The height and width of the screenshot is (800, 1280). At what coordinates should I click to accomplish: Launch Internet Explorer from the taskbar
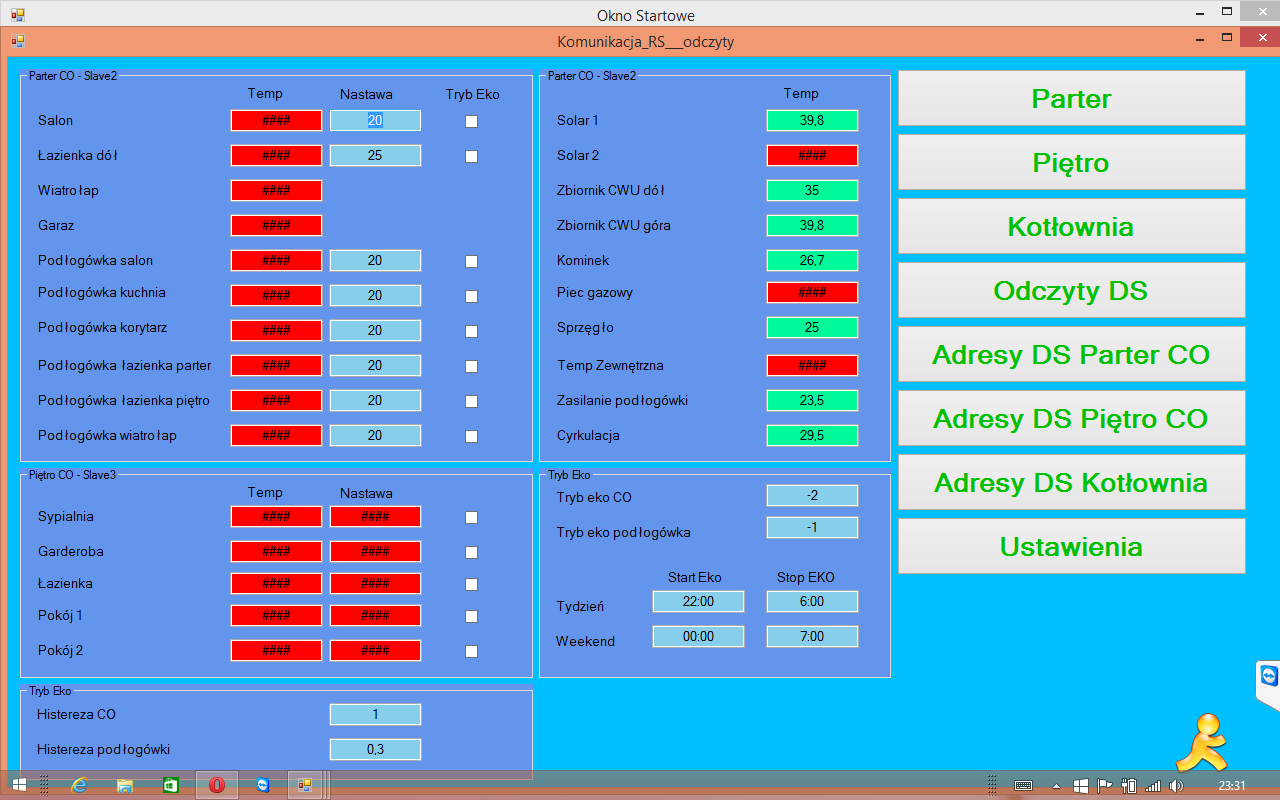79,785
